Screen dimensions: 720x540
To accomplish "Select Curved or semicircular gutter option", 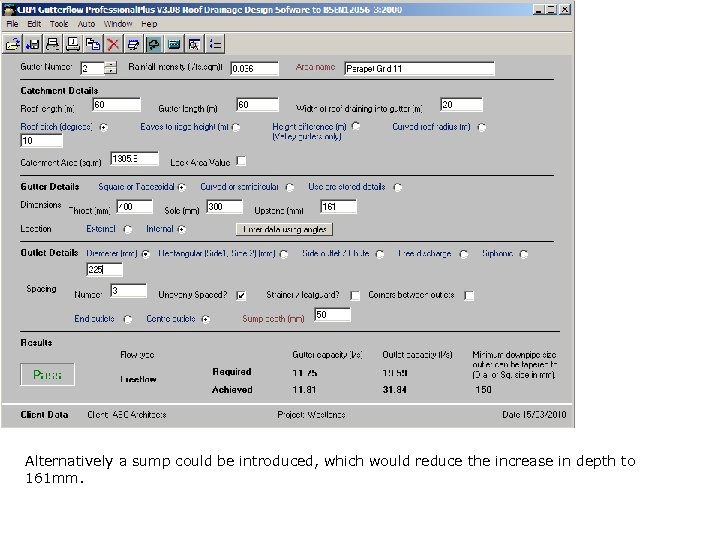I will (x=290, y=187).
